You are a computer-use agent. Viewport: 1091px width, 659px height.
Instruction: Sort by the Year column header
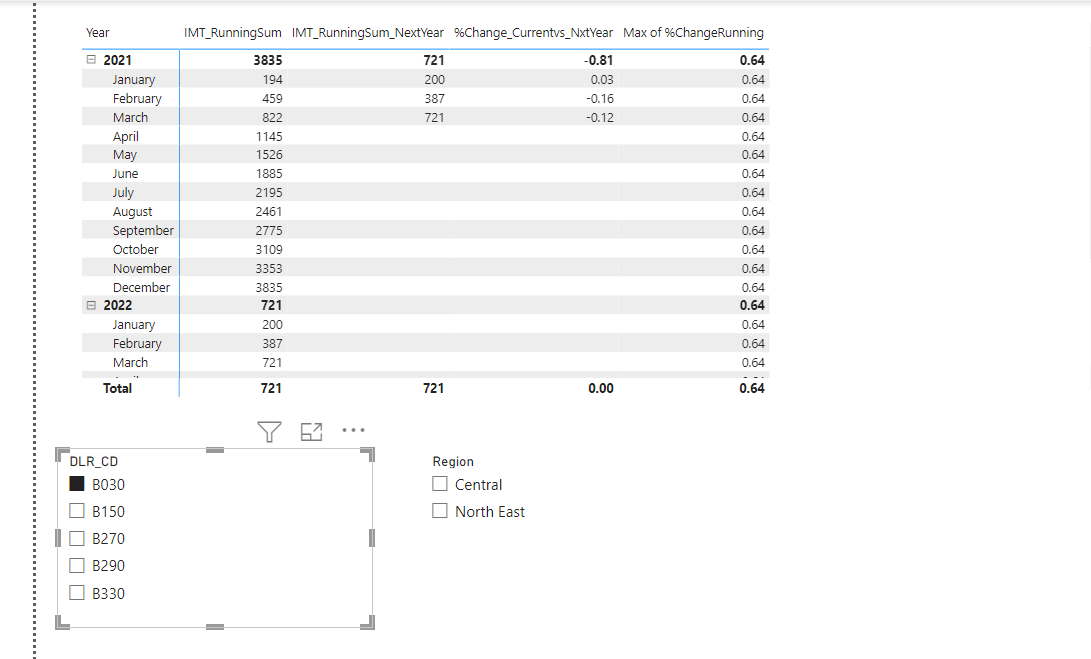97,33
